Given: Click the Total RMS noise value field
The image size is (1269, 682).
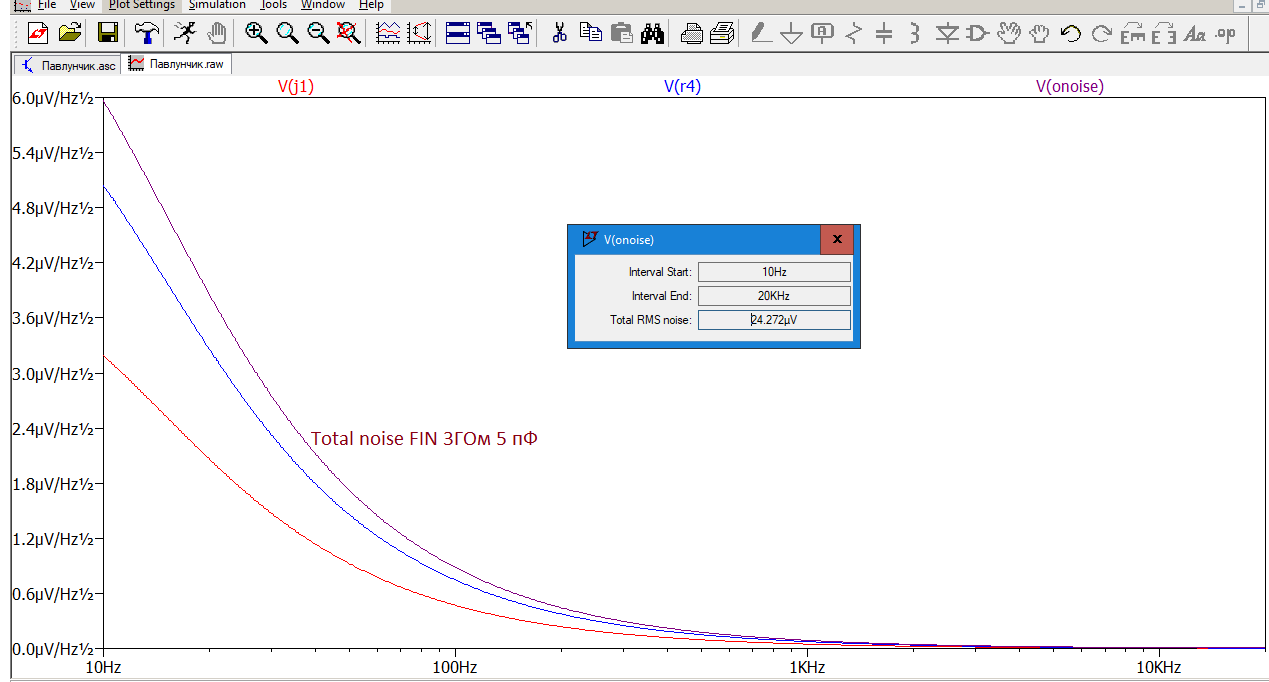Looking at the screenshot, I should [x=774, y=320].
